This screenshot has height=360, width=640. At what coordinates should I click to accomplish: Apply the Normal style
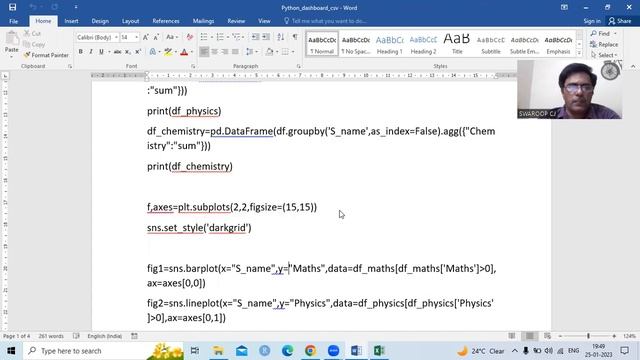tap(322, 44)
